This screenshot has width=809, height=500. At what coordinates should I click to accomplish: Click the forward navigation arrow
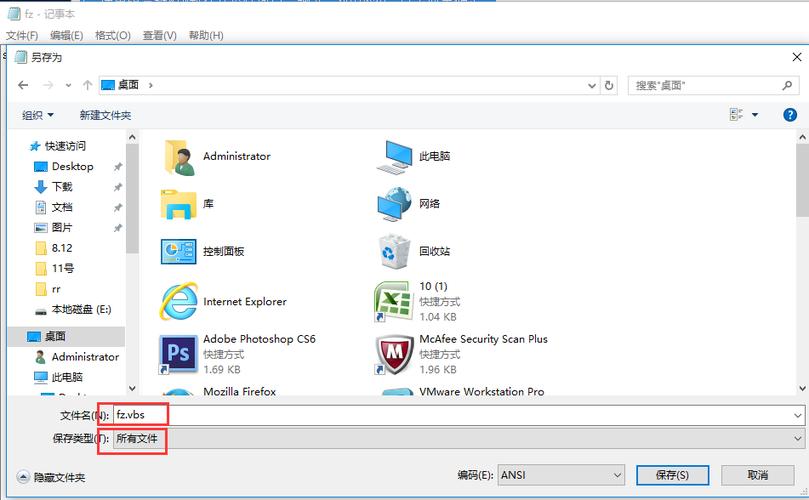48,85
